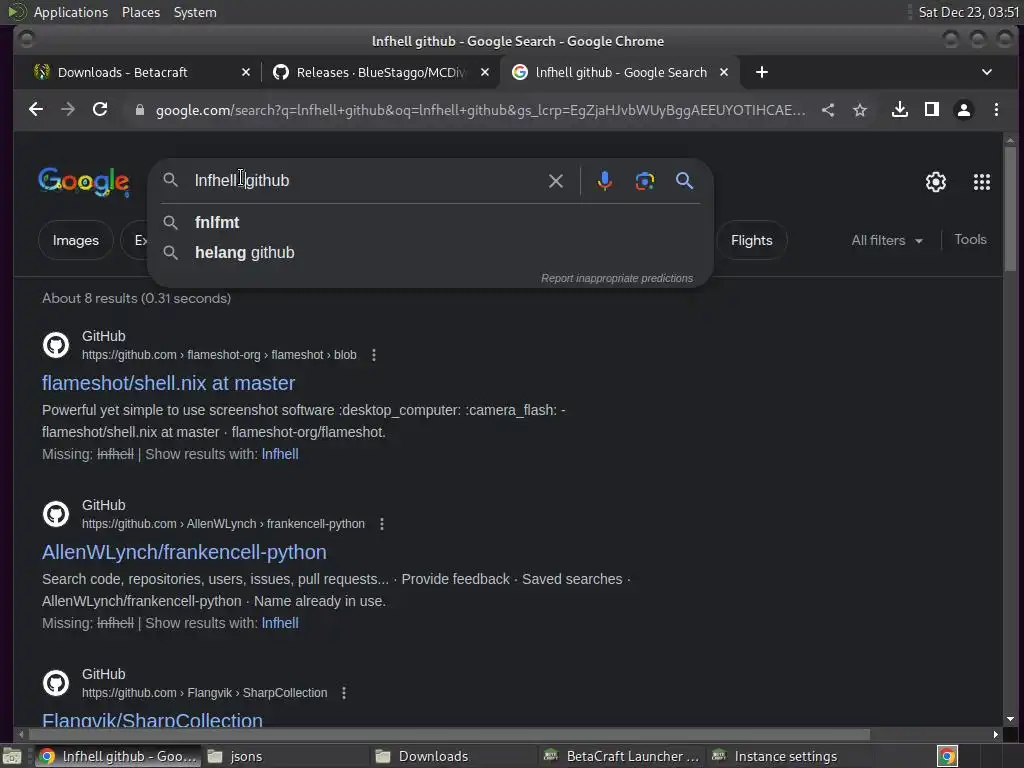Select the Images filter chip
The image size is (1024, 768).
tap(76, 240)
